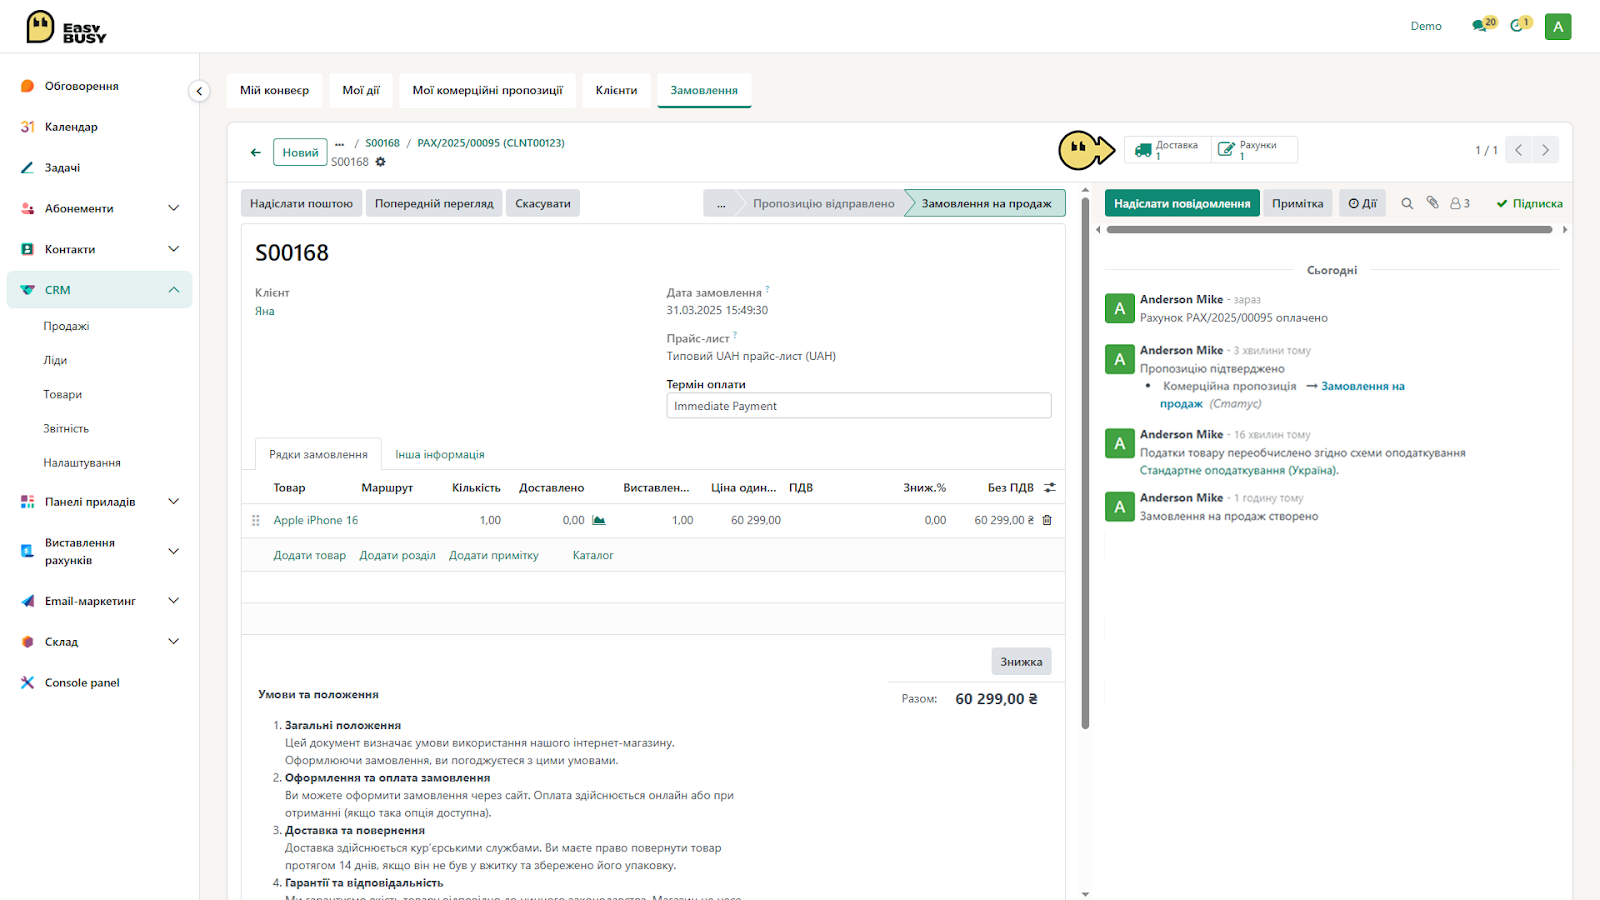1600x900 pixels.
Task: Open the Доставка truck smart button
Action: tap(1167, 150)
